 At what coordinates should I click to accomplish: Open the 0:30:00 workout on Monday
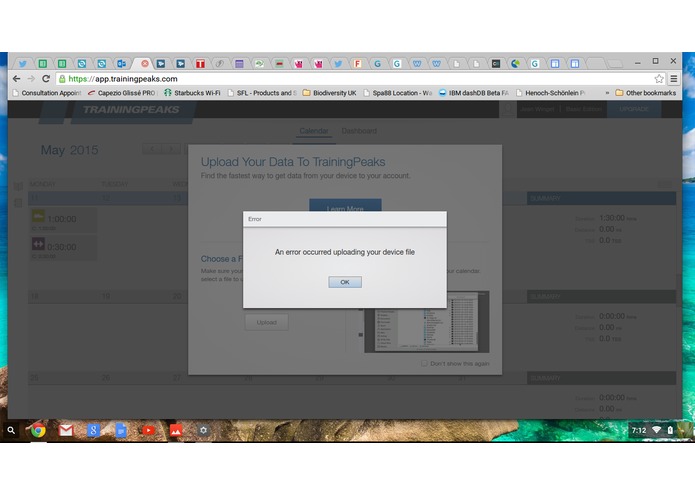coord(63,247)
